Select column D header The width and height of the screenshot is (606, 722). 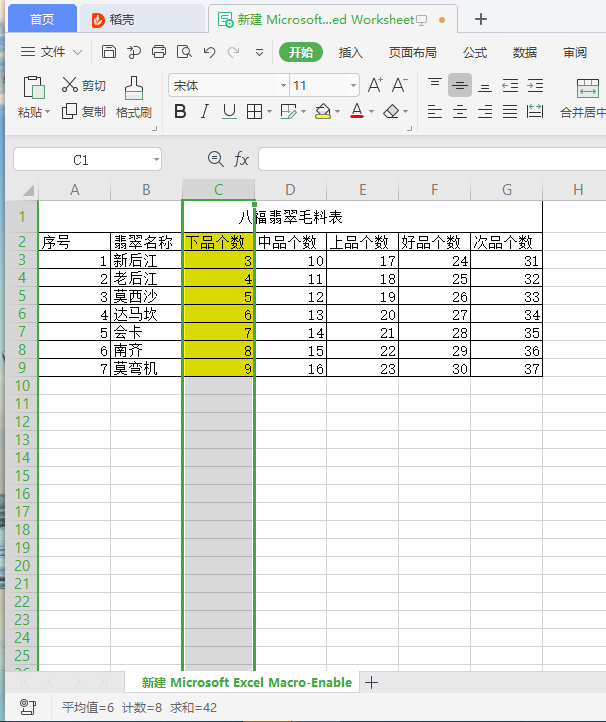click(x=290, y=190)
